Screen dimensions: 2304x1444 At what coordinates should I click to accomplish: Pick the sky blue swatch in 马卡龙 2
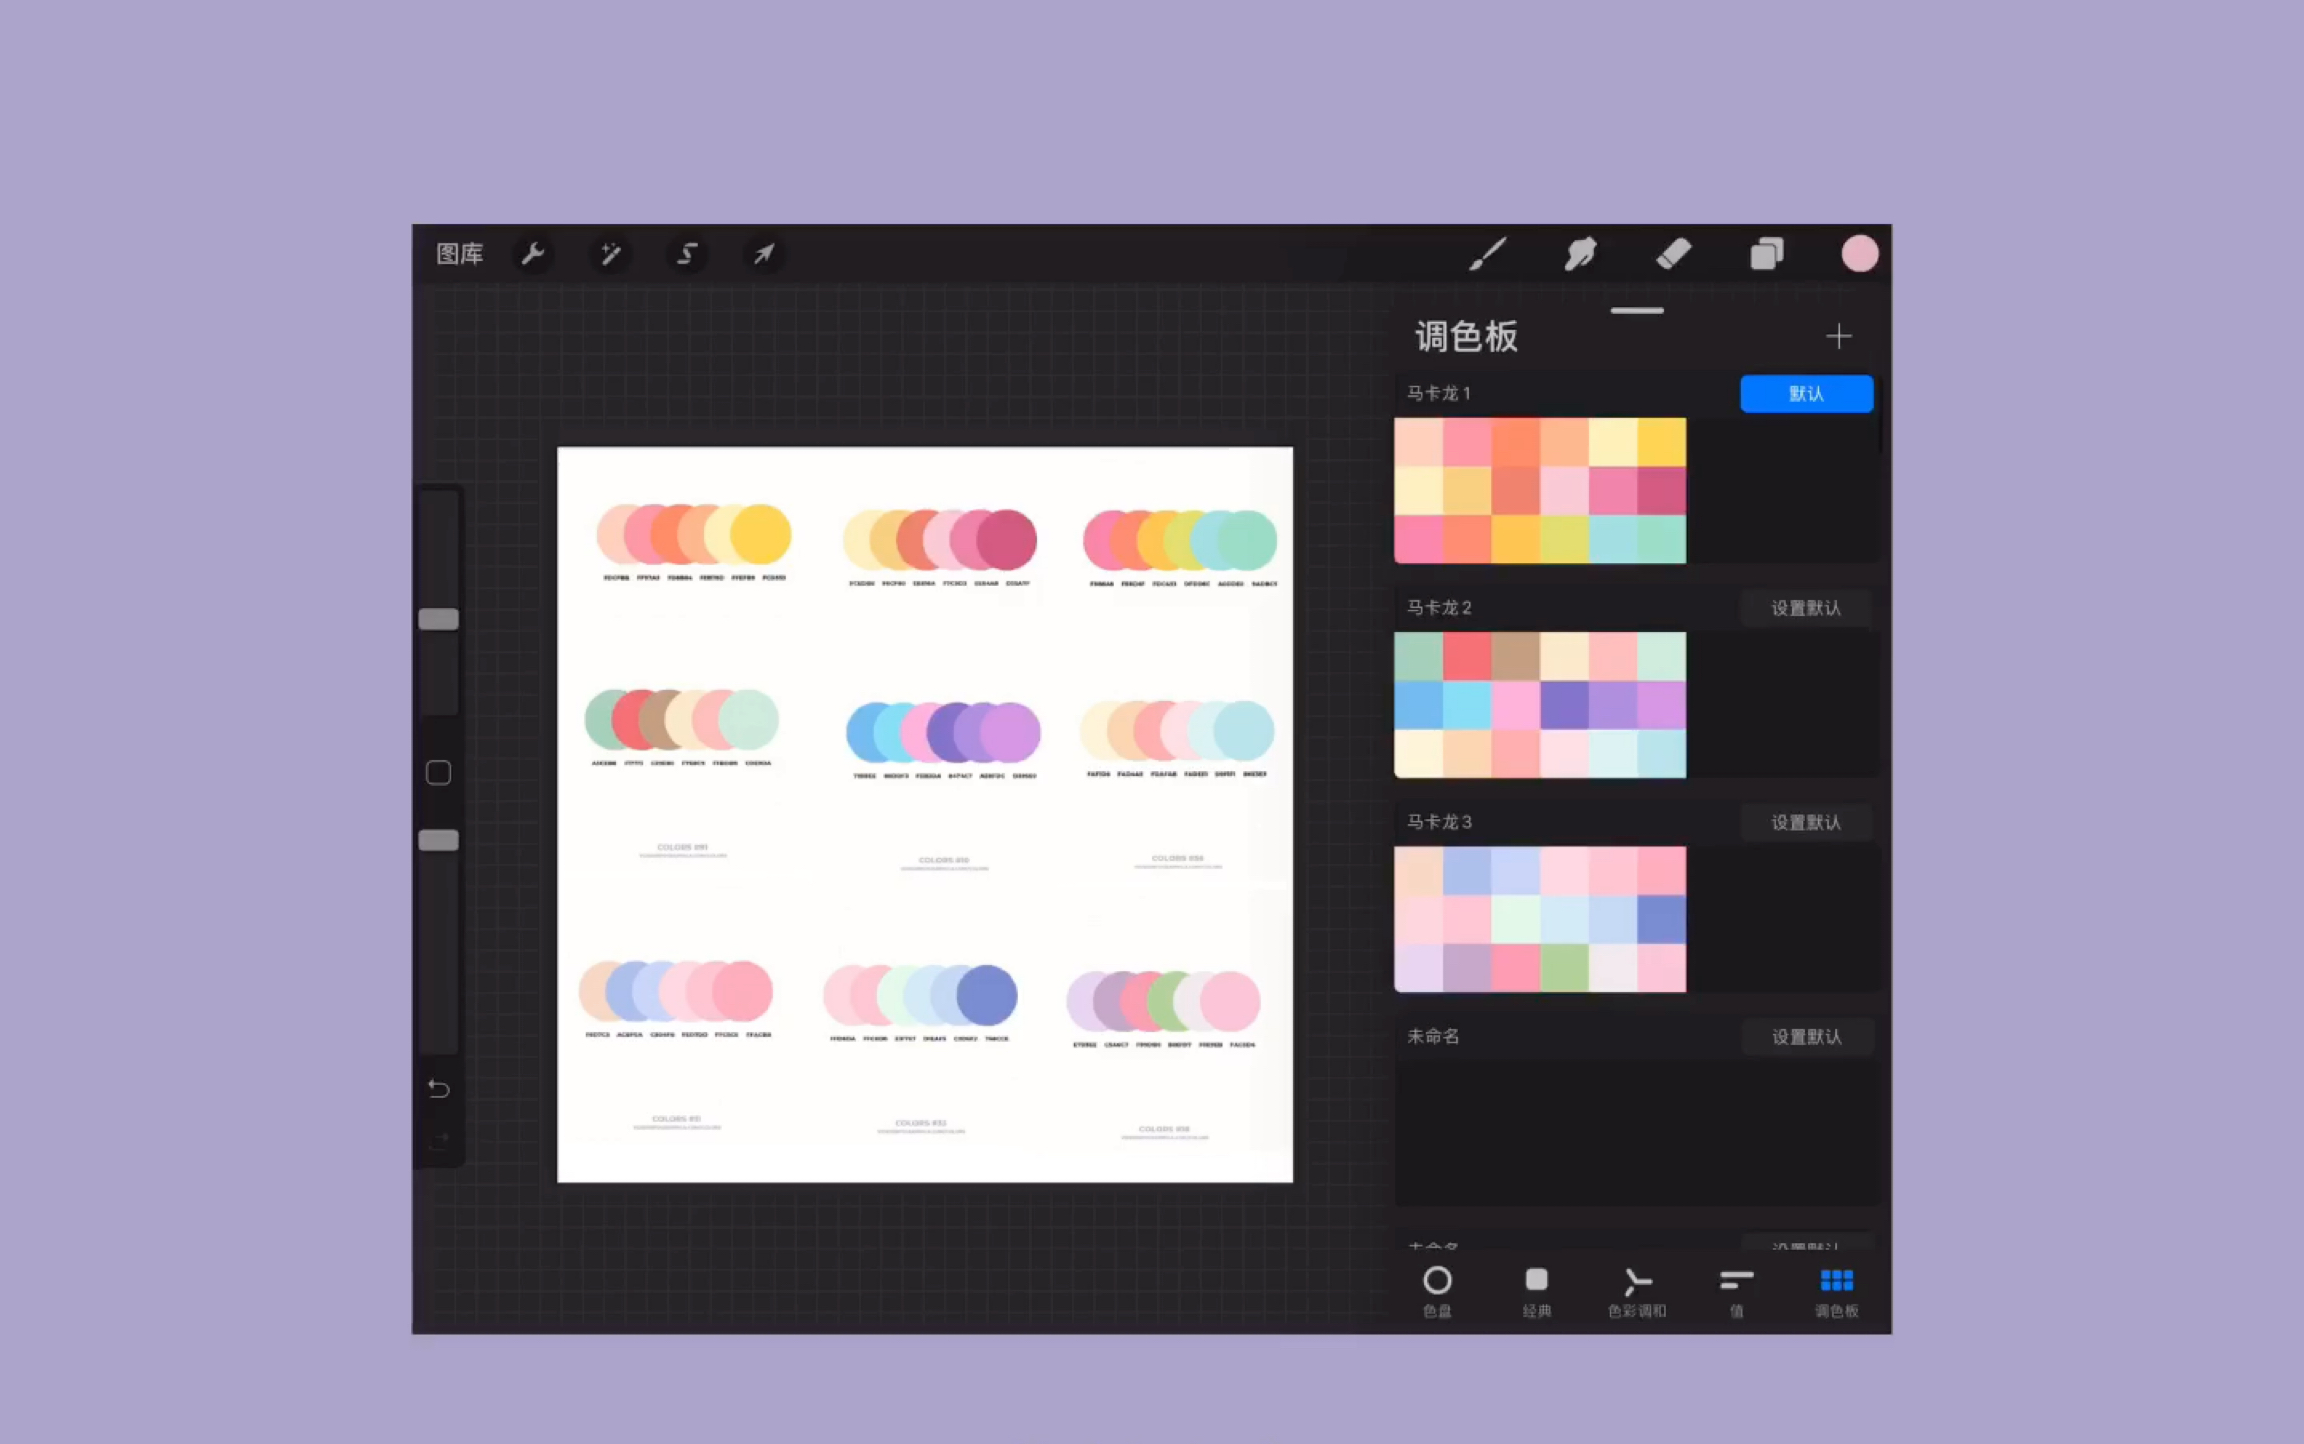pyautogui.click(x=1419, y=705)
